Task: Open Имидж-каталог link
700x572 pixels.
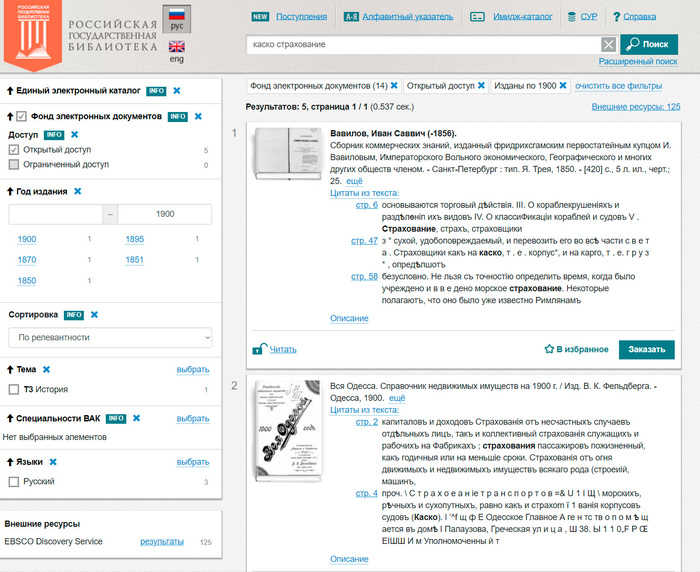Action: tap(522, 17)
